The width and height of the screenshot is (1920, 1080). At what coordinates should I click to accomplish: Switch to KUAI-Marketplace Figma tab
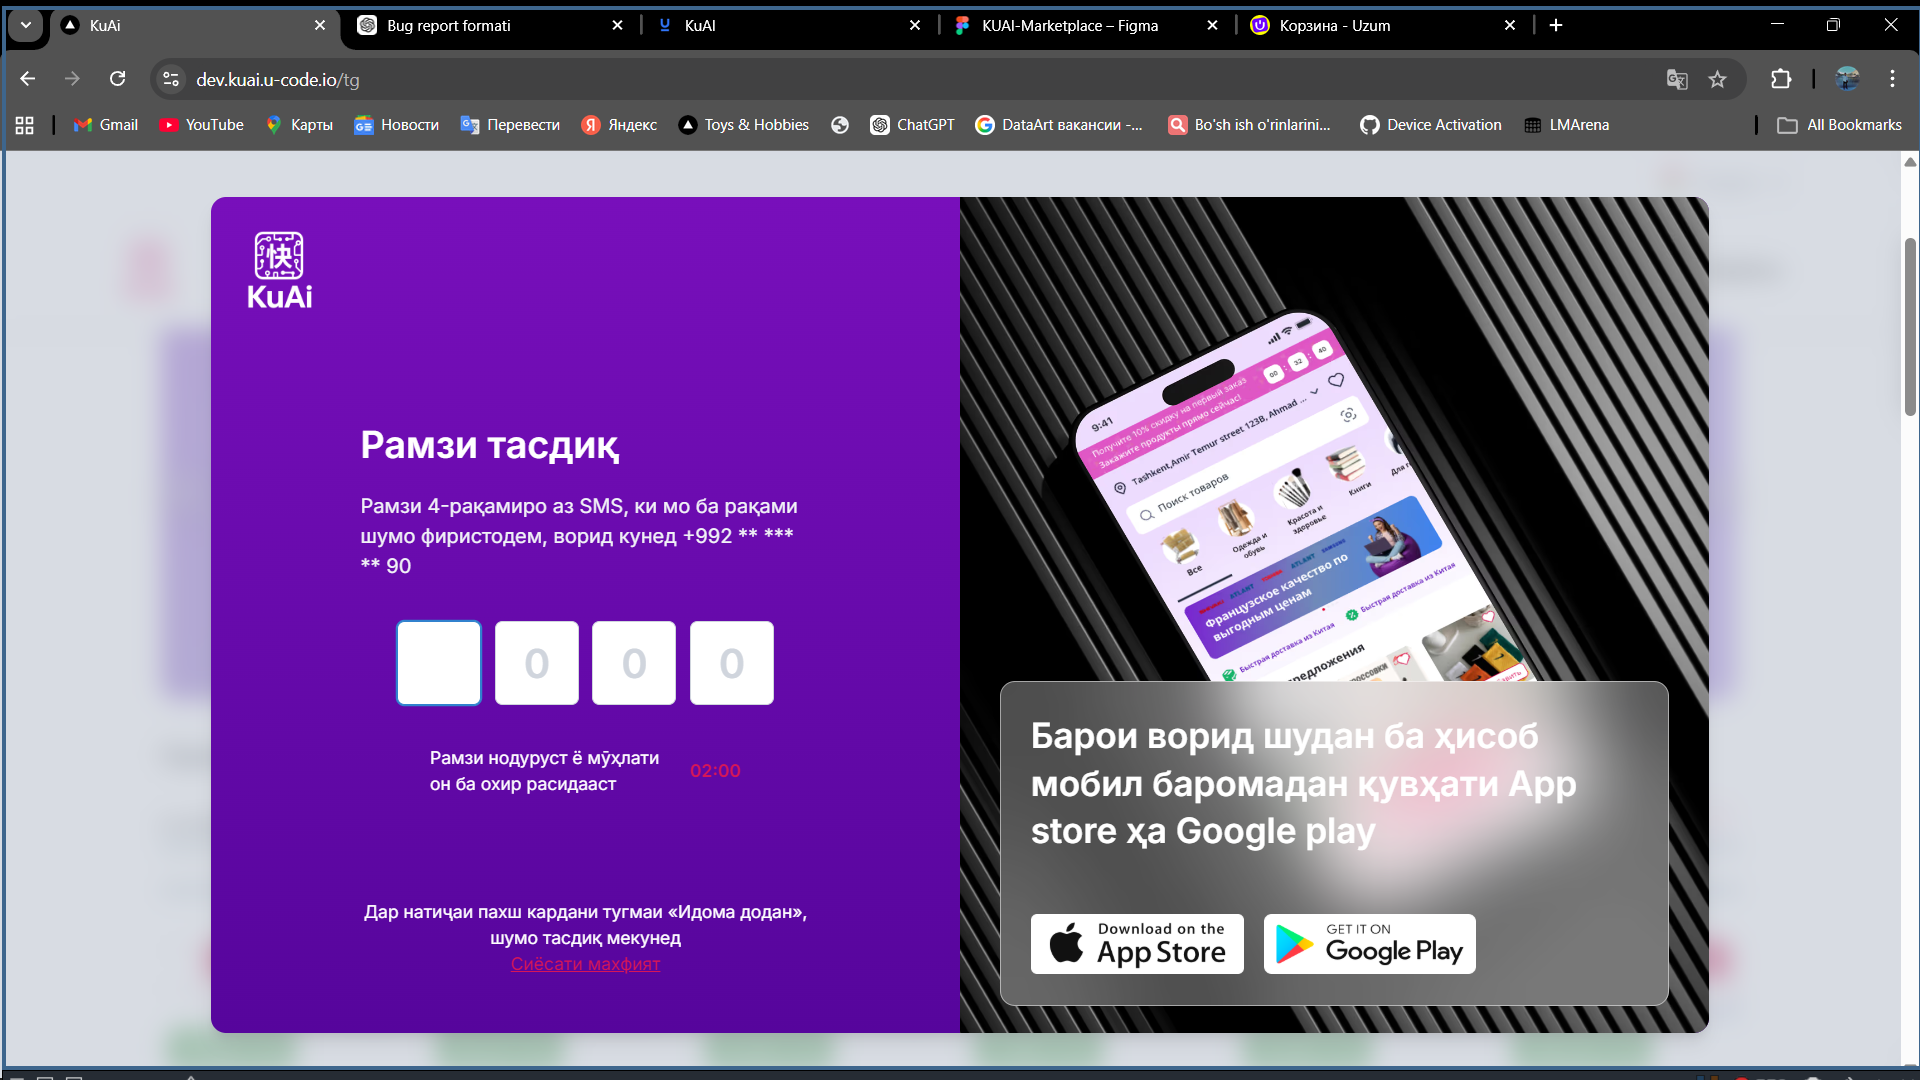click(x=1070, y=26)
